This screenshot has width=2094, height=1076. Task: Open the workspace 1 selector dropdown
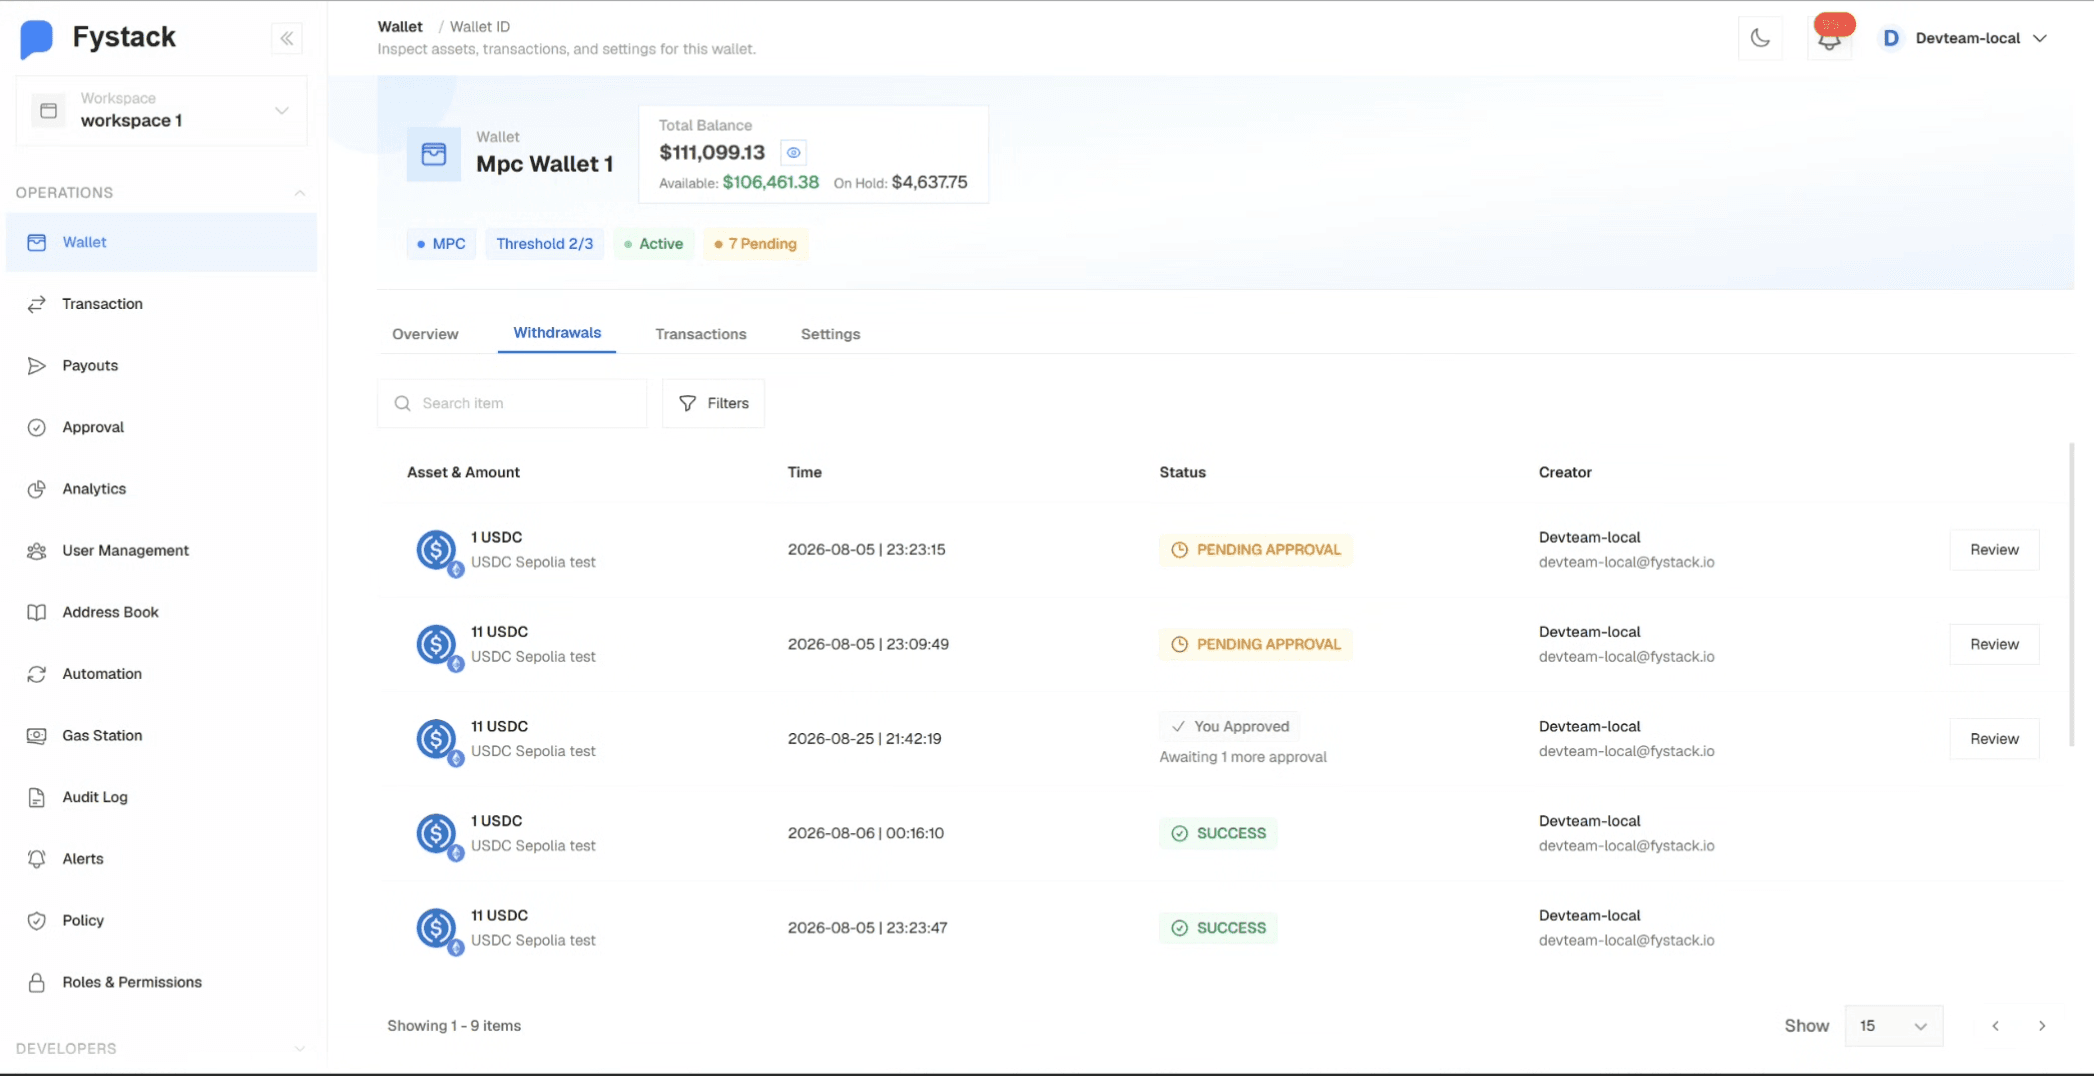point(161,110)
